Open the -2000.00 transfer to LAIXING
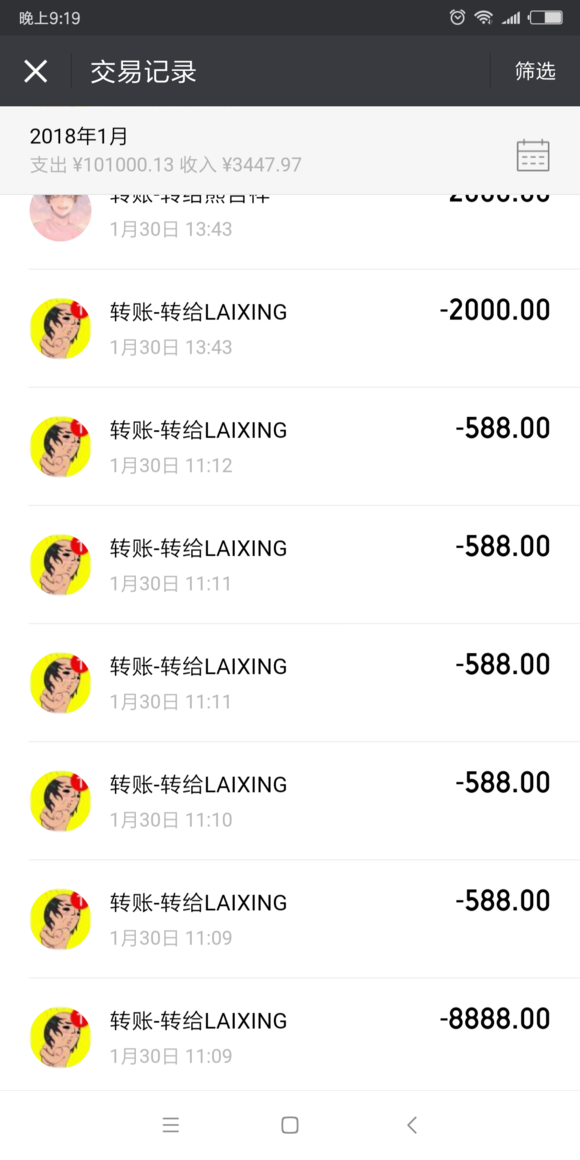Viewport: 580px width, 1160px height. (x=304, y=328)
